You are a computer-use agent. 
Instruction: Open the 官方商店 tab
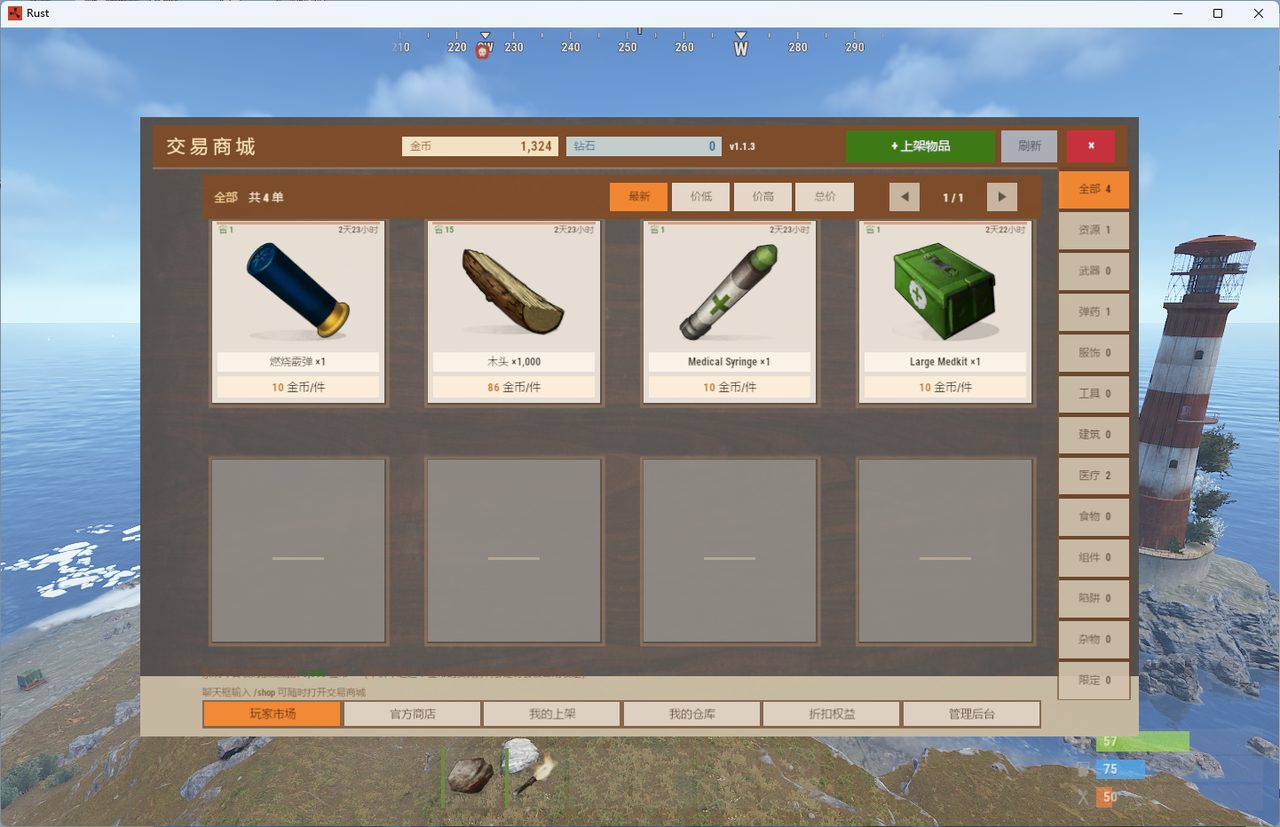(x=412, y=714)
